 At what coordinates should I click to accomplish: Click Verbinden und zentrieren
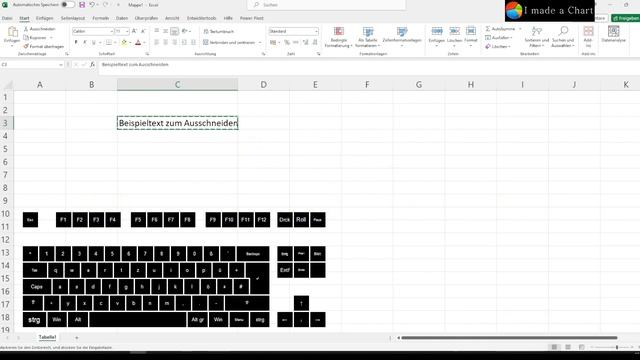[x=229, y=42]
